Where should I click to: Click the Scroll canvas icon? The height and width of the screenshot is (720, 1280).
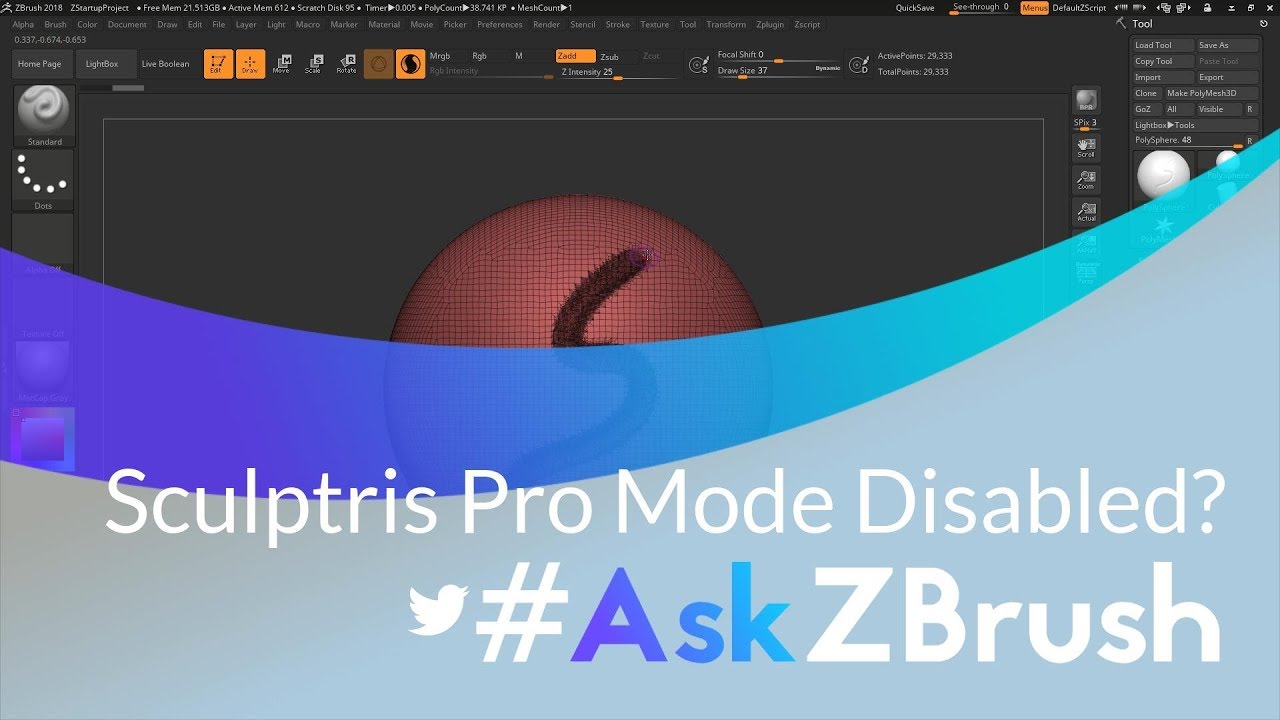pos(1086,148)
